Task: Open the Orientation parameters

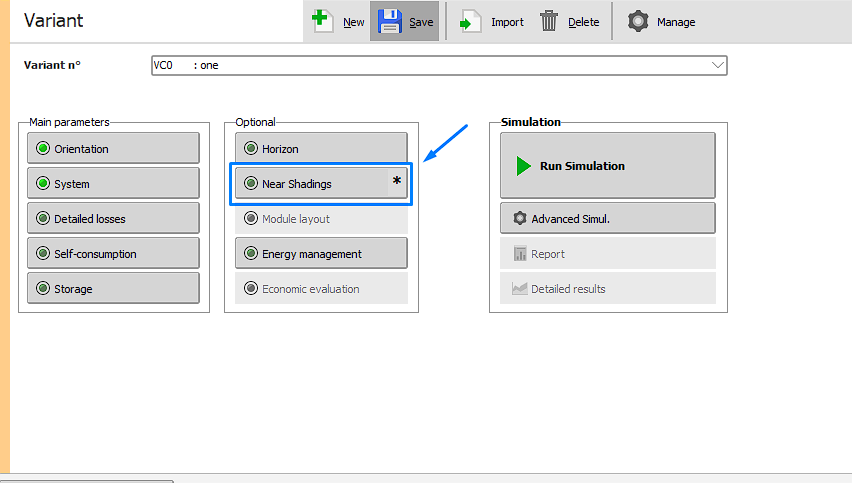Action: click(x=113, y=149)
